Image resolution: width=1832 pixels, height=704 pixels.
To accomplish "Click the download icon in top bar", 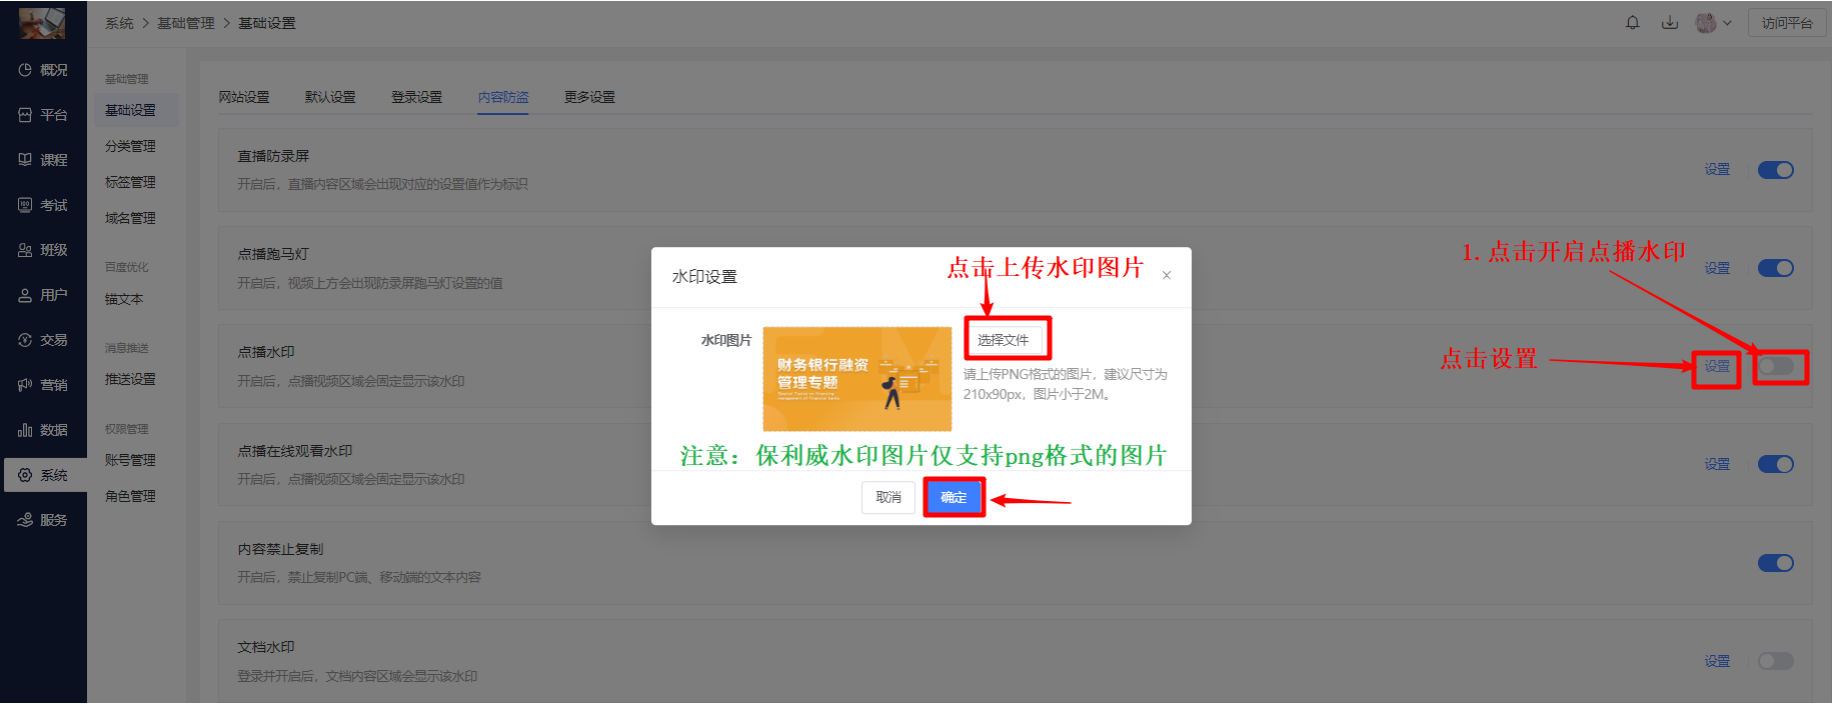I will coord(1669,22).
